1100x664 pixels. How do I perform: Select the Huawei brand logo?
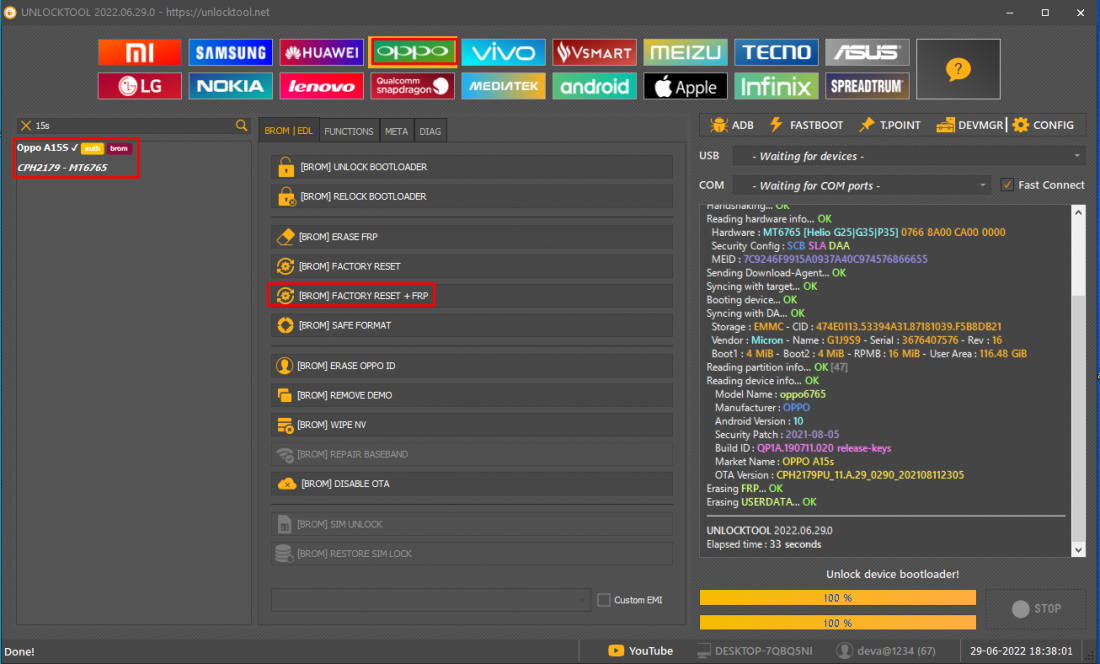click(321, 53)
